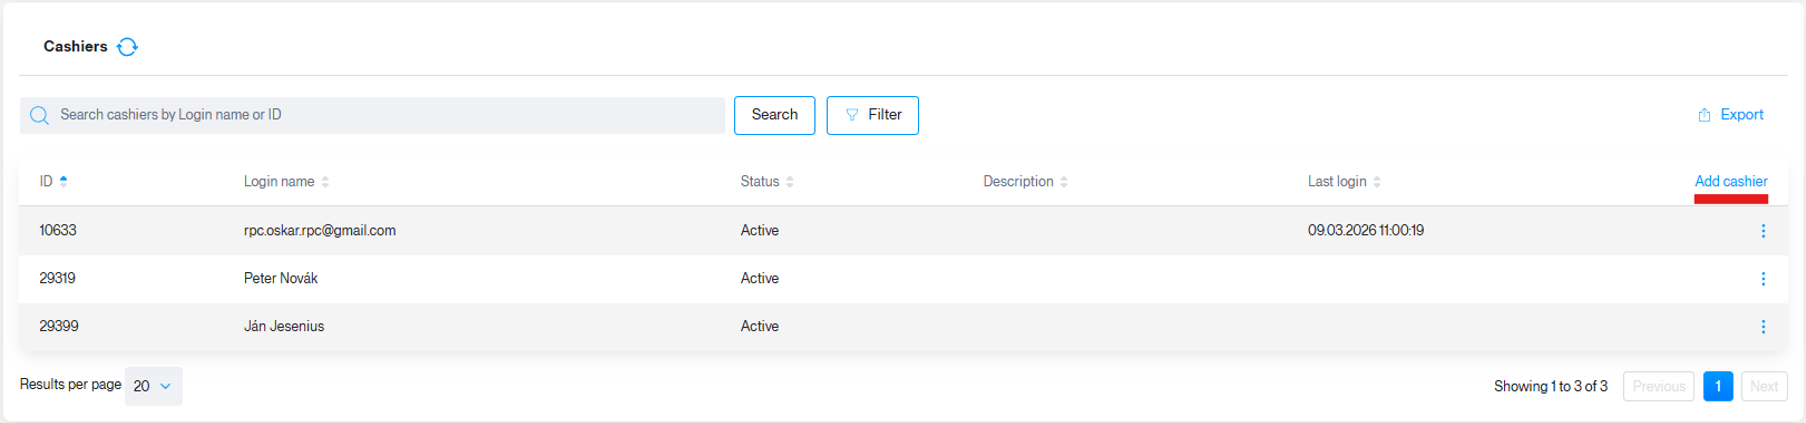Click the Previous page button
1806x423 pixels.
1659,386
